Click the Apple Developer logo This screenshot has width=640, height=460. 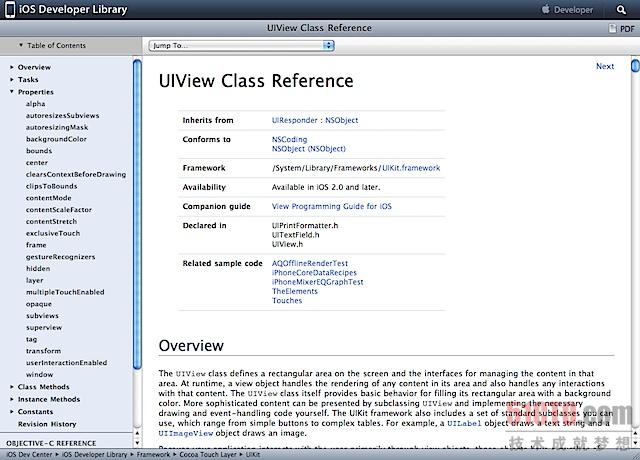click(567, 9)
